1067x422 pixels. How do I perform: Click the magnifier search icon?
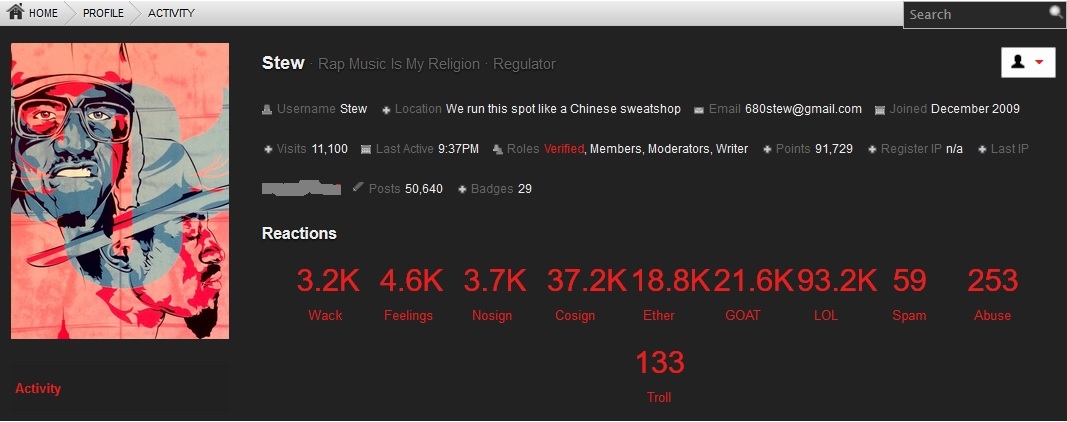(x=1056, y=12)
